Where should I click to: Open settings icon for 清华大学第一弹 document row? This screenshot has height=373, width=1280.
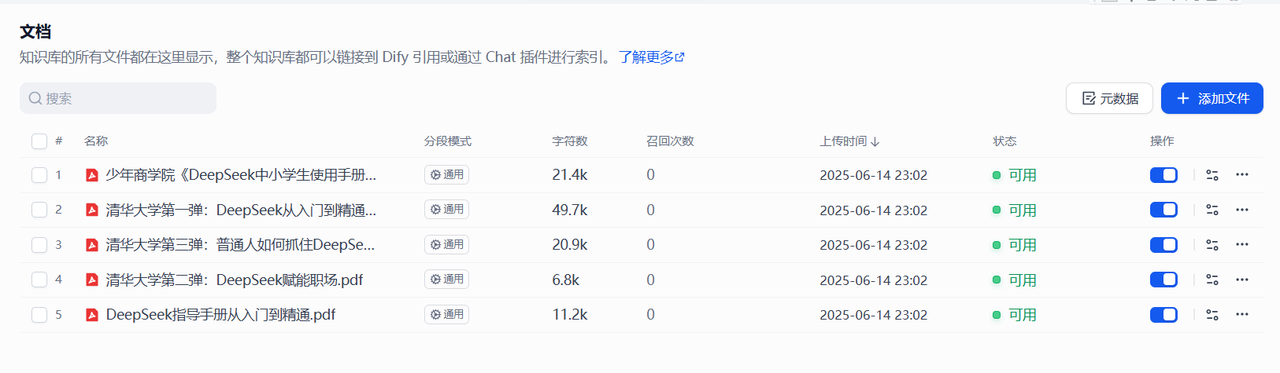coord(1212,210)
